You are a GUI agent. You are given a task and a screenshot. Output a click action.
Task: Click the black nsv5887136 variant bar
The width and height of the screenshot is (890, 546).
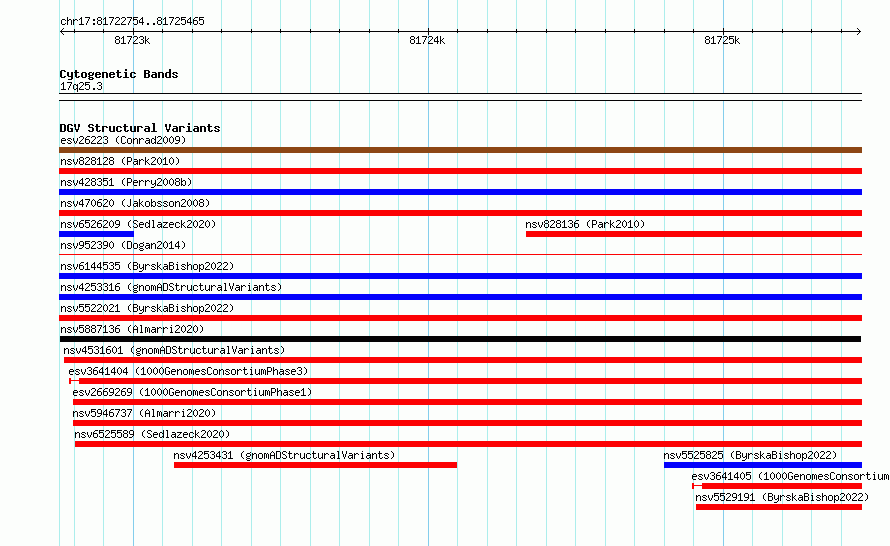click(x=460, y=339)
